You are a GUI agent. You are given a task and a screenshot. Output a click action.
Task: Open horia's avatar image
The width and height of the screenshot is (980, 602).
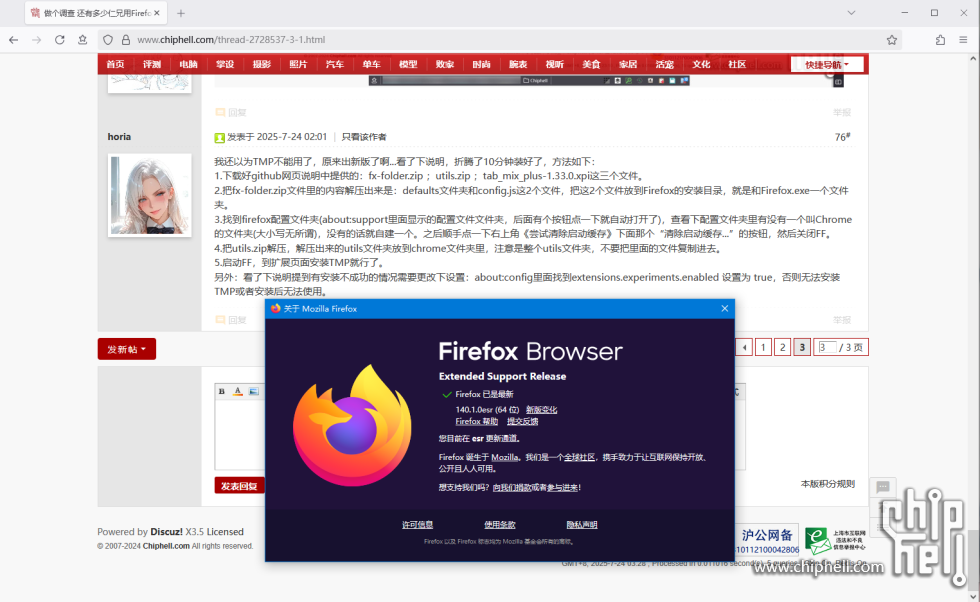pyautogui.click(x=149, y=195)
